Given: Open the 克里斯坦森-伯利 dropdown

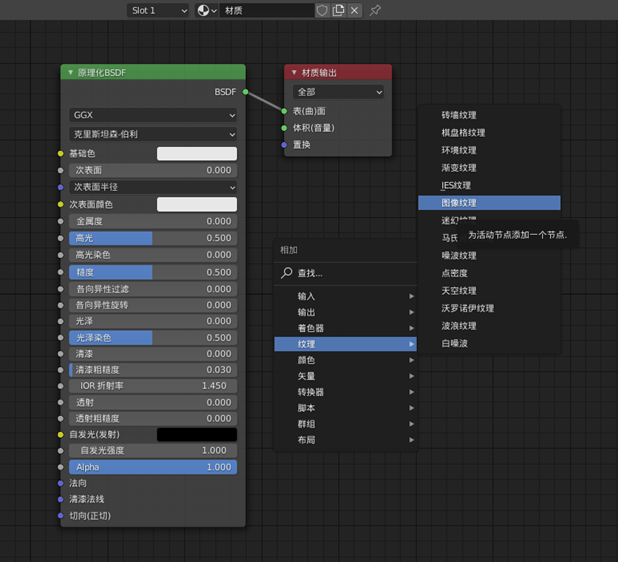Looking at the screenshot, I should point(153,134).
